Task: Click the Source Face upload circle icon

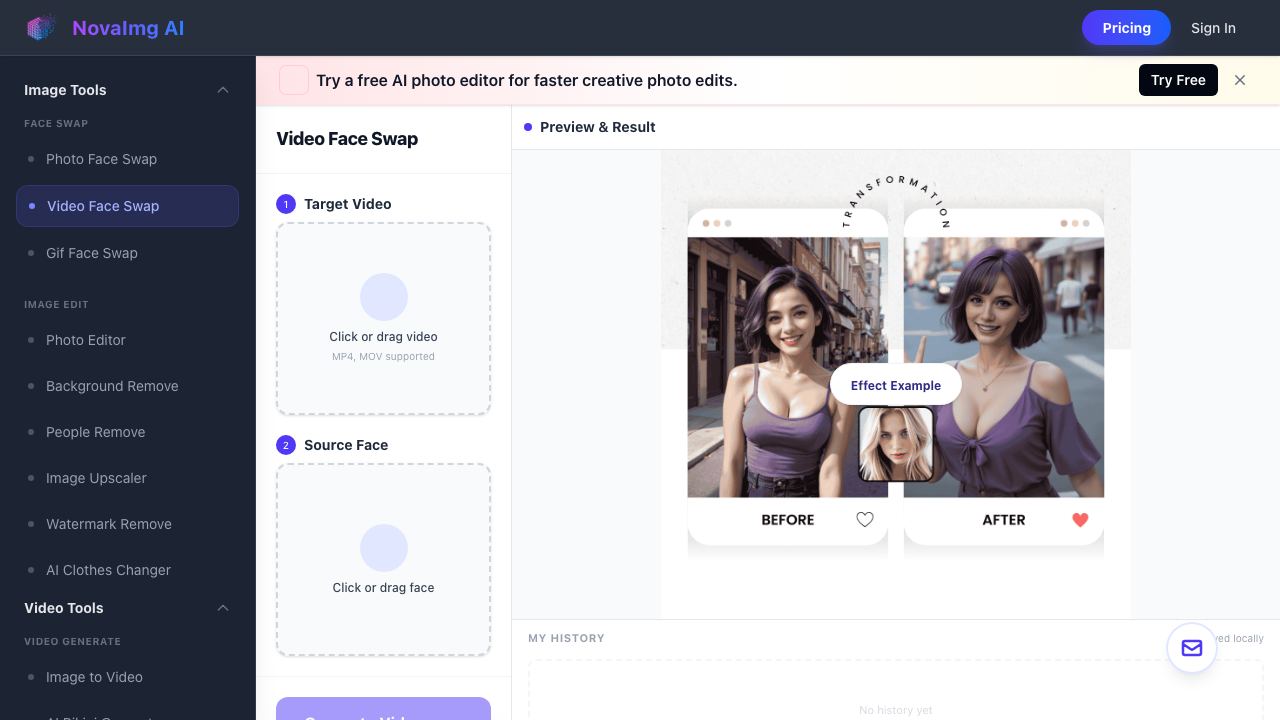Action: tap(384, 548)
